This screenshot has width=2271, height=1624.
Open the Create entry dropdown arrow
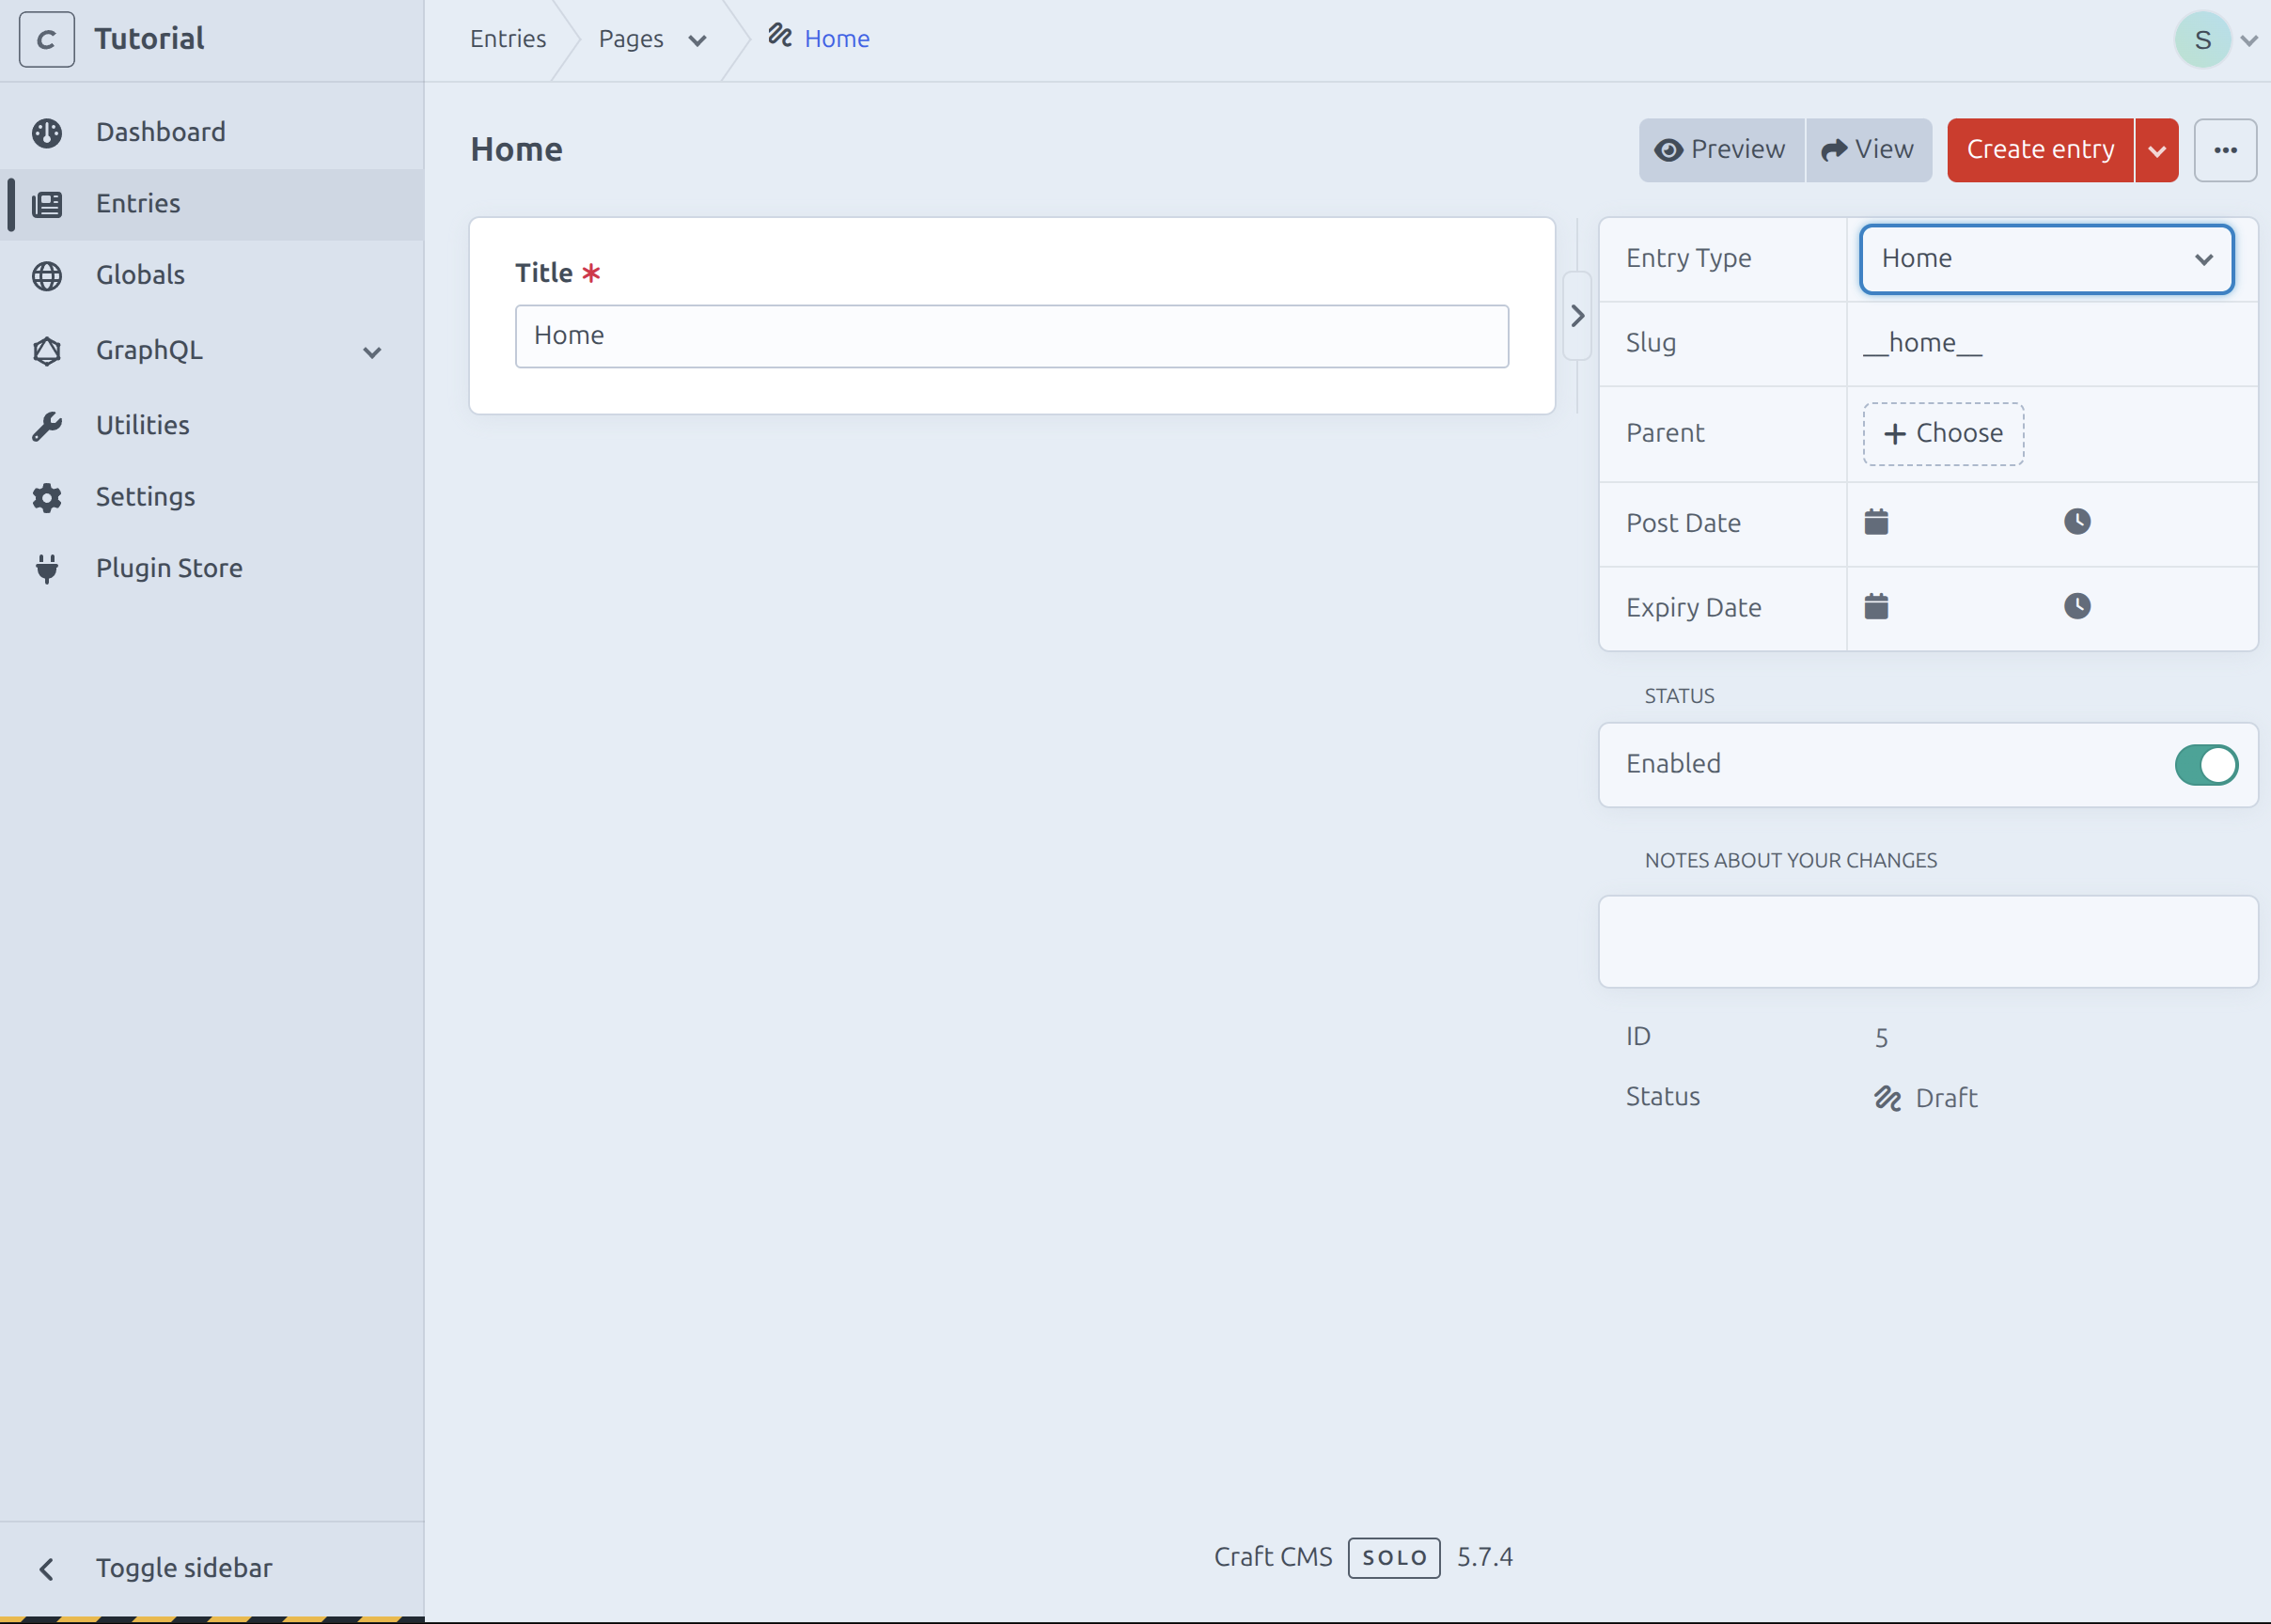coord(2156,149)
